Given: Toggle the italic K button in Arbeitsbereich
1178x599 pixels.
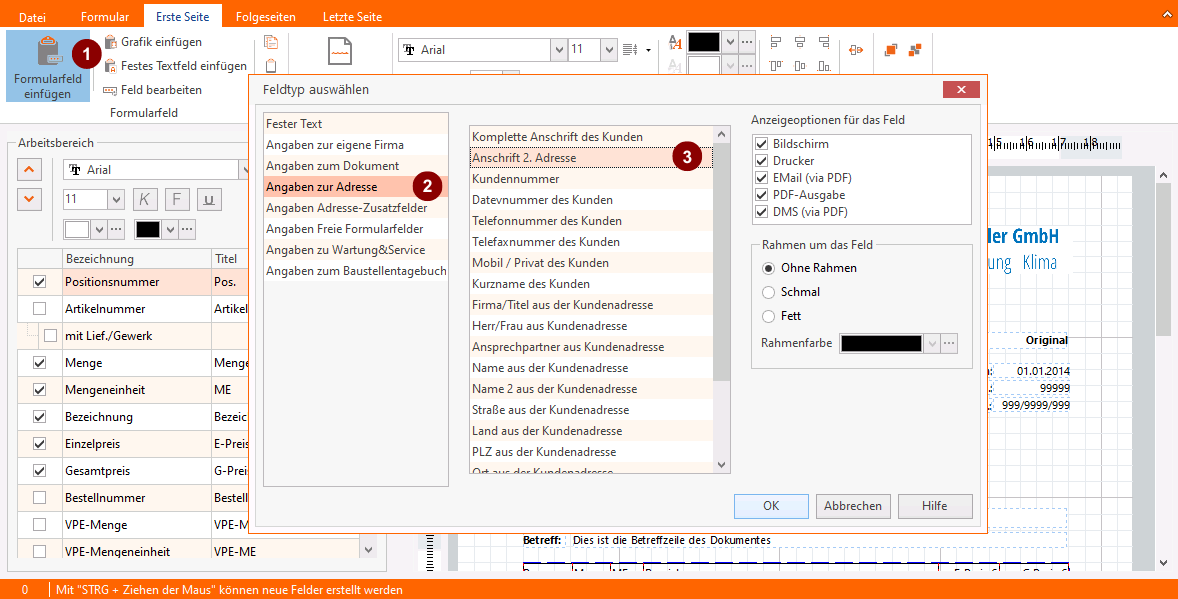Looking at the screenshot, I should tap(145, 199).
